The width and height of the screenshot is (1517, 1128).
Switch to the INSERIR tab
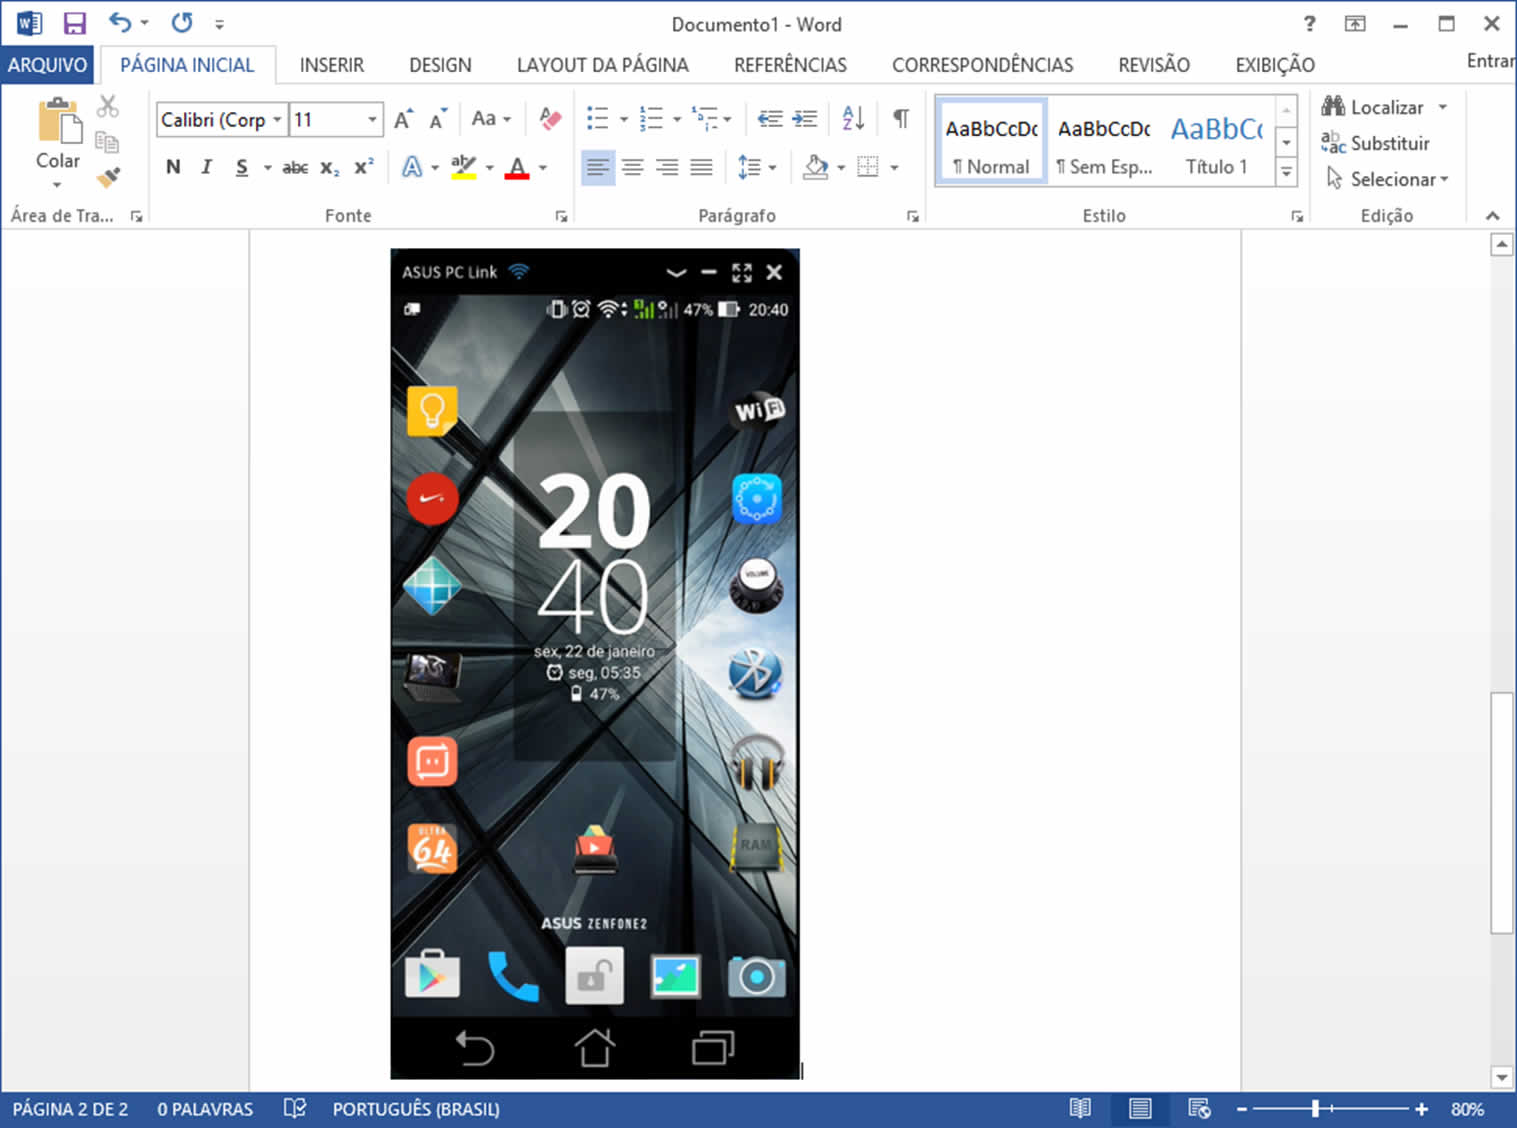[x=331, y=65]
